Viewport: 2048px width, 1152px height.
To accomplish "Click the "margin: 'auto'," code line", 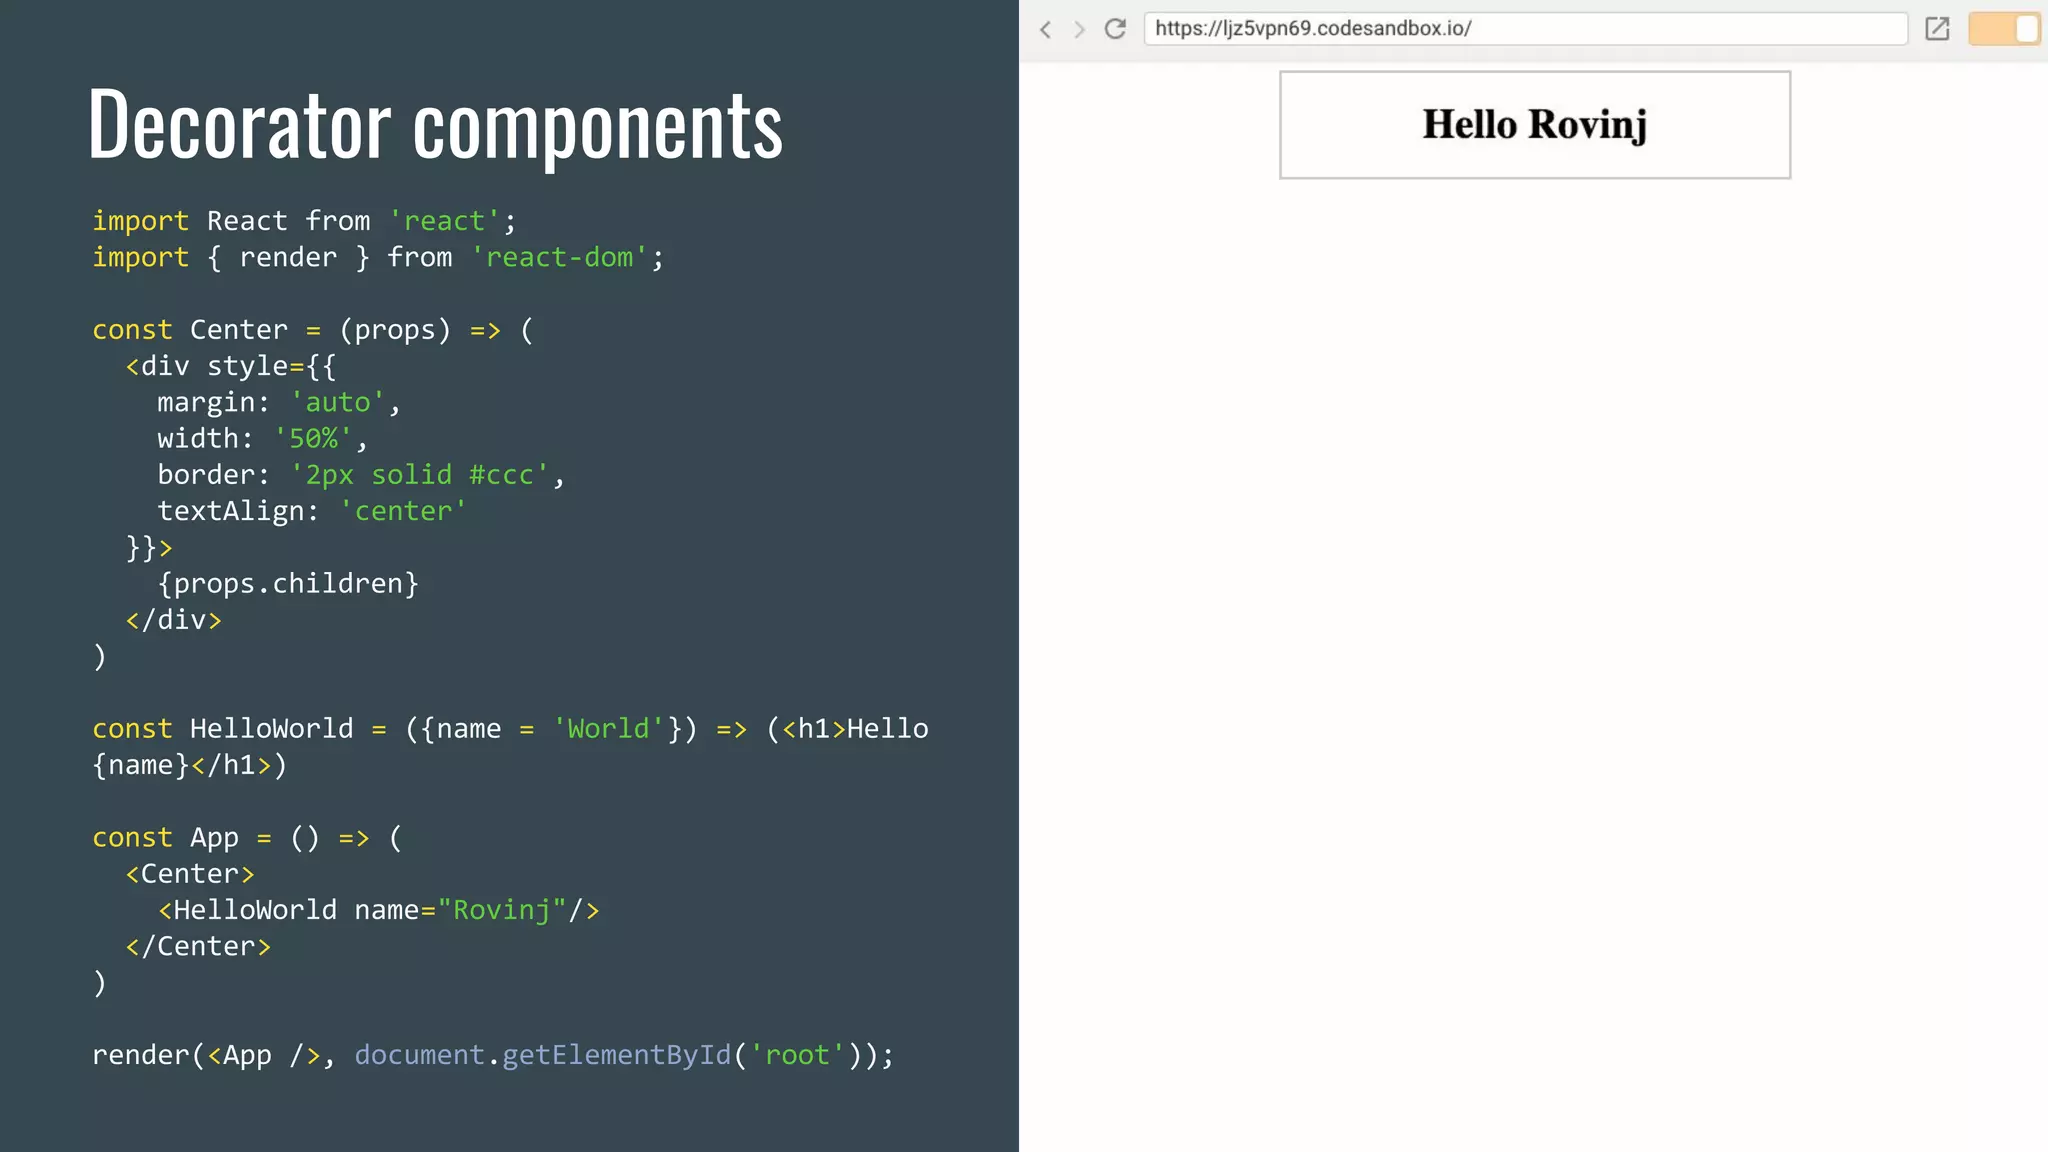I will pyautogui.click(x=279, y=403).
